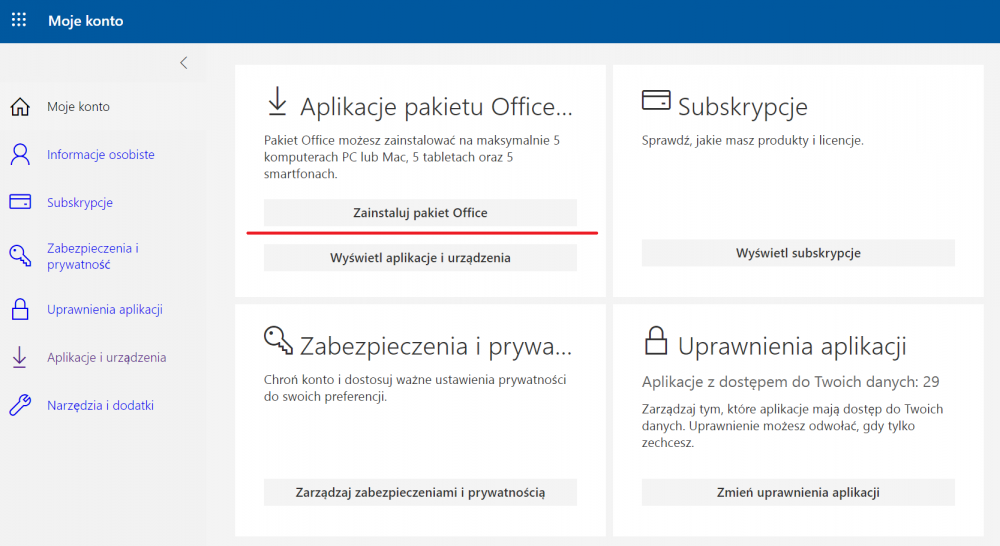Image resolution: width=1000 pixels, height=546 pixels.
Task: Select Moje konto in the sidebar
Action: [78, 107]
